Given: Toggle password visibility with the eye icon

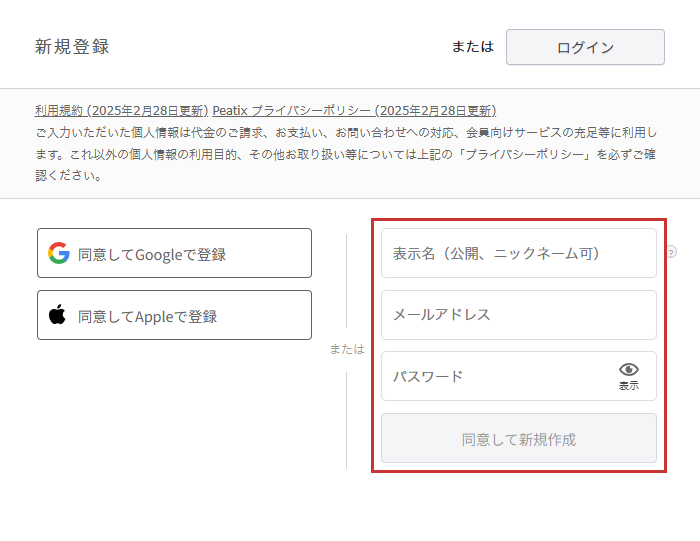Looking at the screenshot, I should coord(628,370).
